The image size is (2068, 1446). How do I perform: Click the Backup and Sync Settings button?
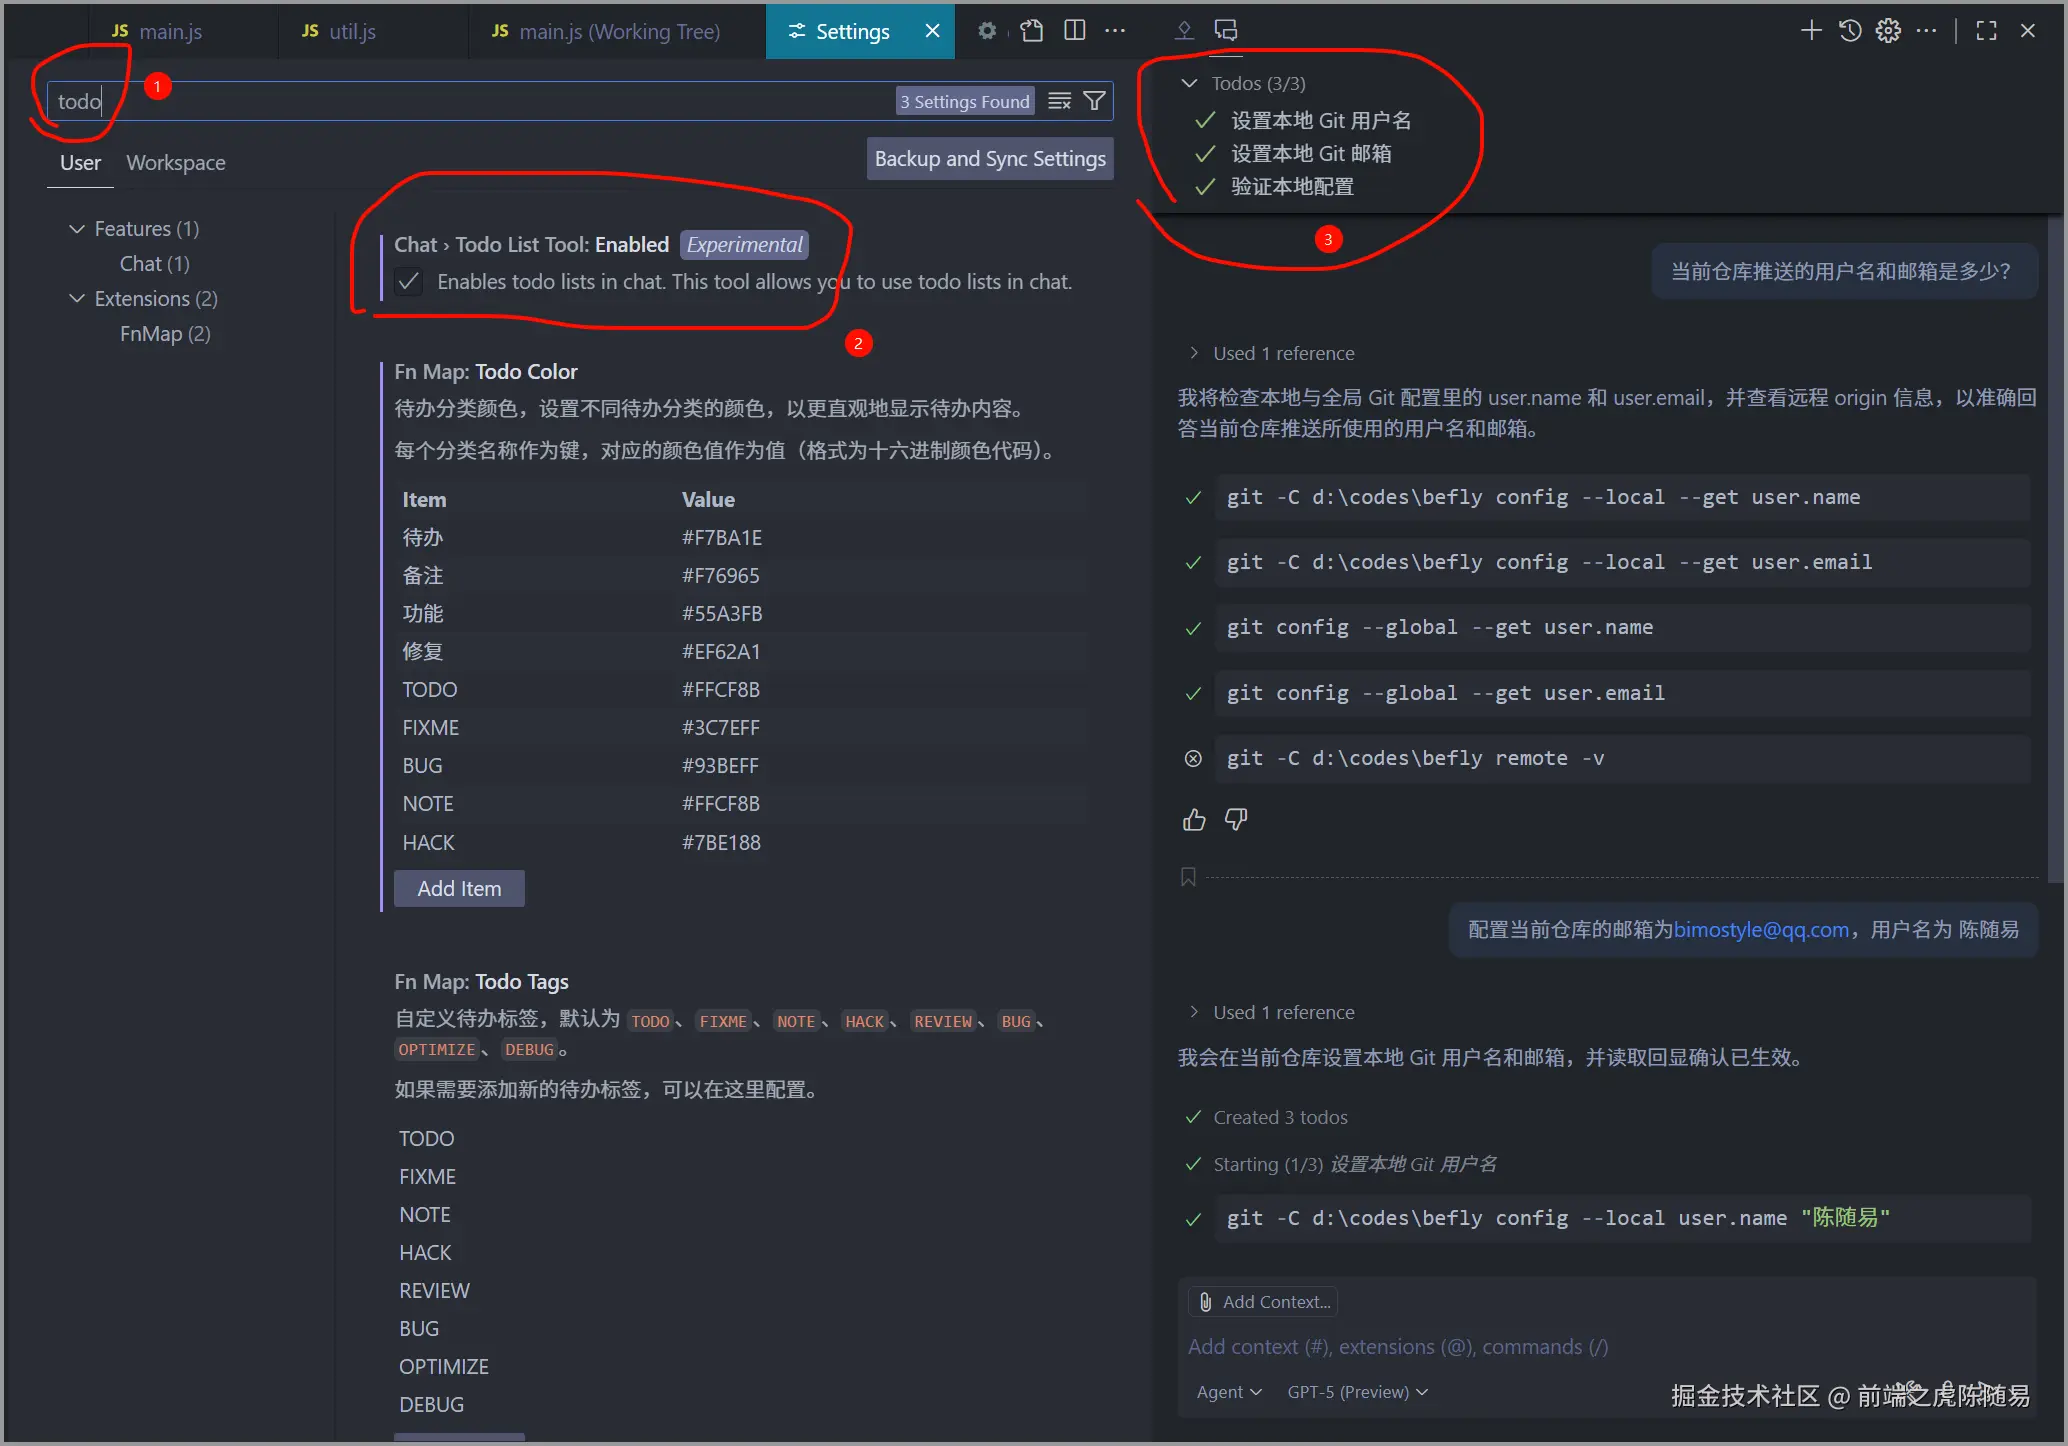(x=989, y=158)
